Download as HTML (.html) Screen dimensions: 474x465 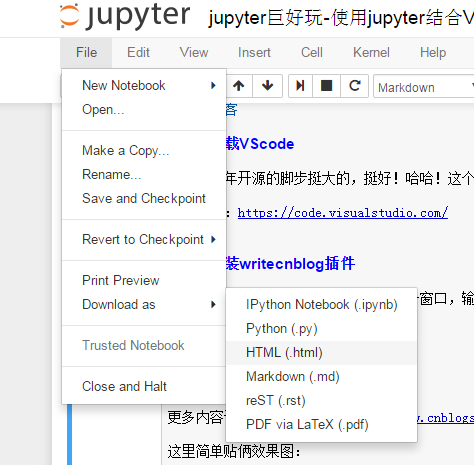321,353
